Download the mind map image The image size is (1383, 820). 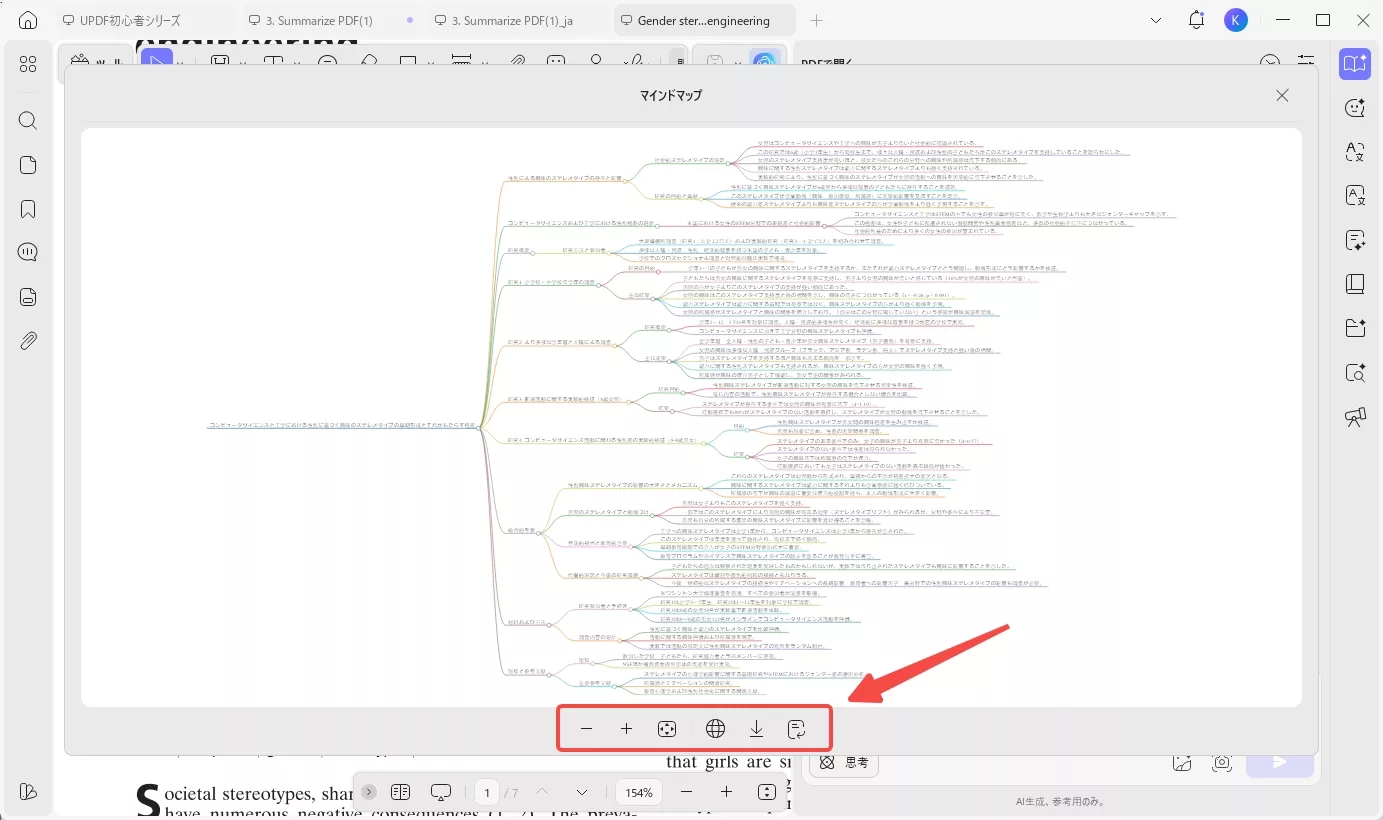point(756,729)
